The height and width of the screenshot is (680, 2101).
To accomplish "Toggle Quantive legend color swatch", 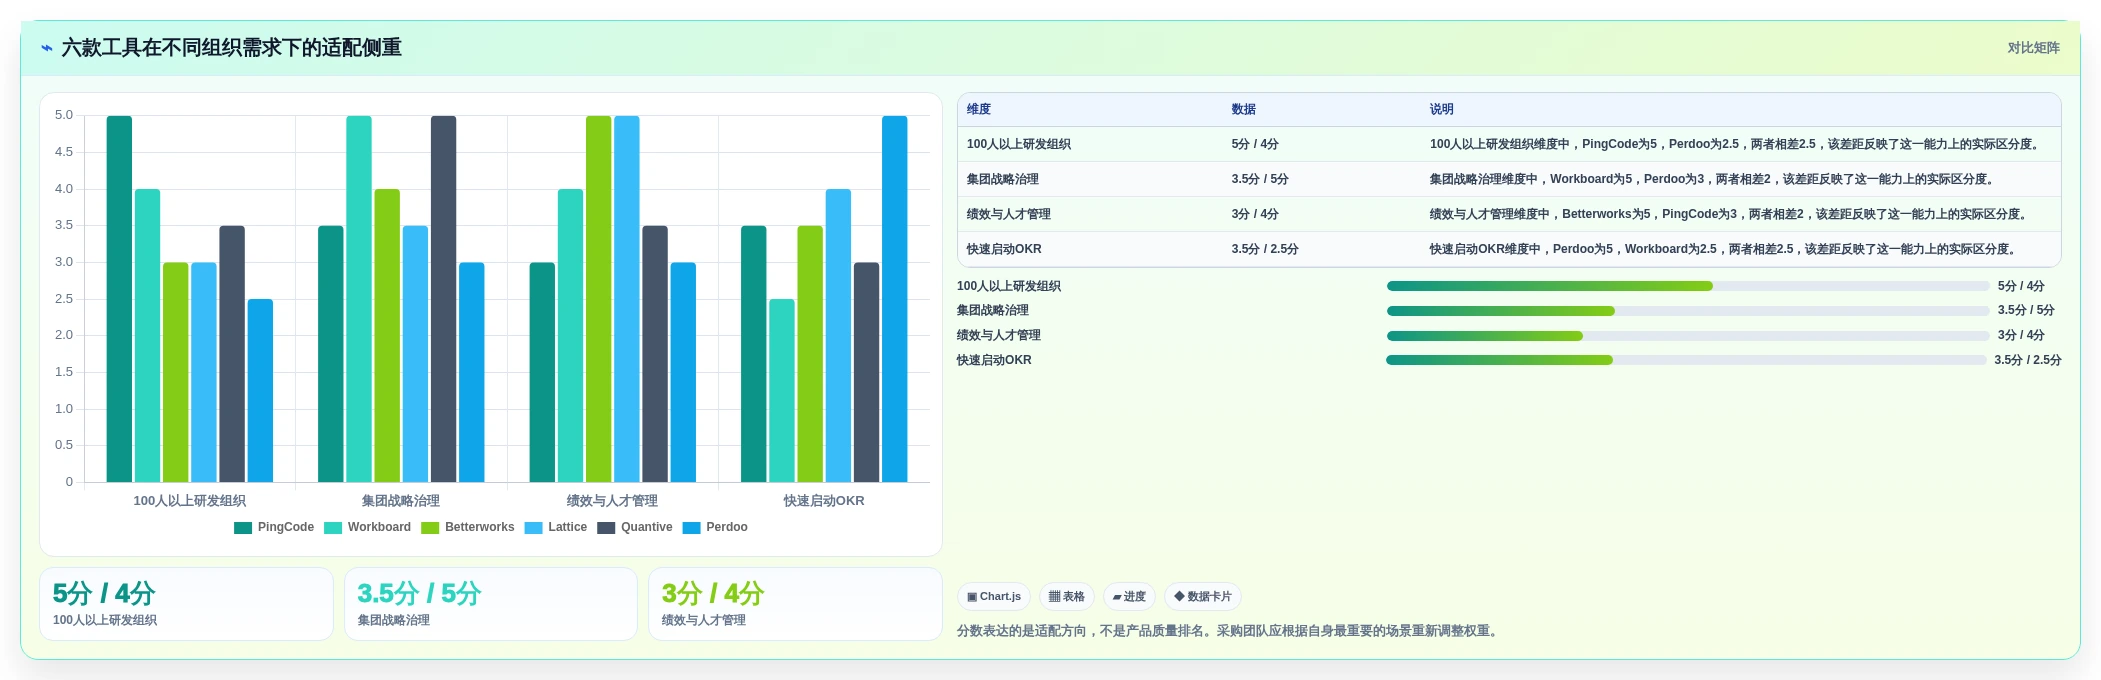I will [606, 528].
